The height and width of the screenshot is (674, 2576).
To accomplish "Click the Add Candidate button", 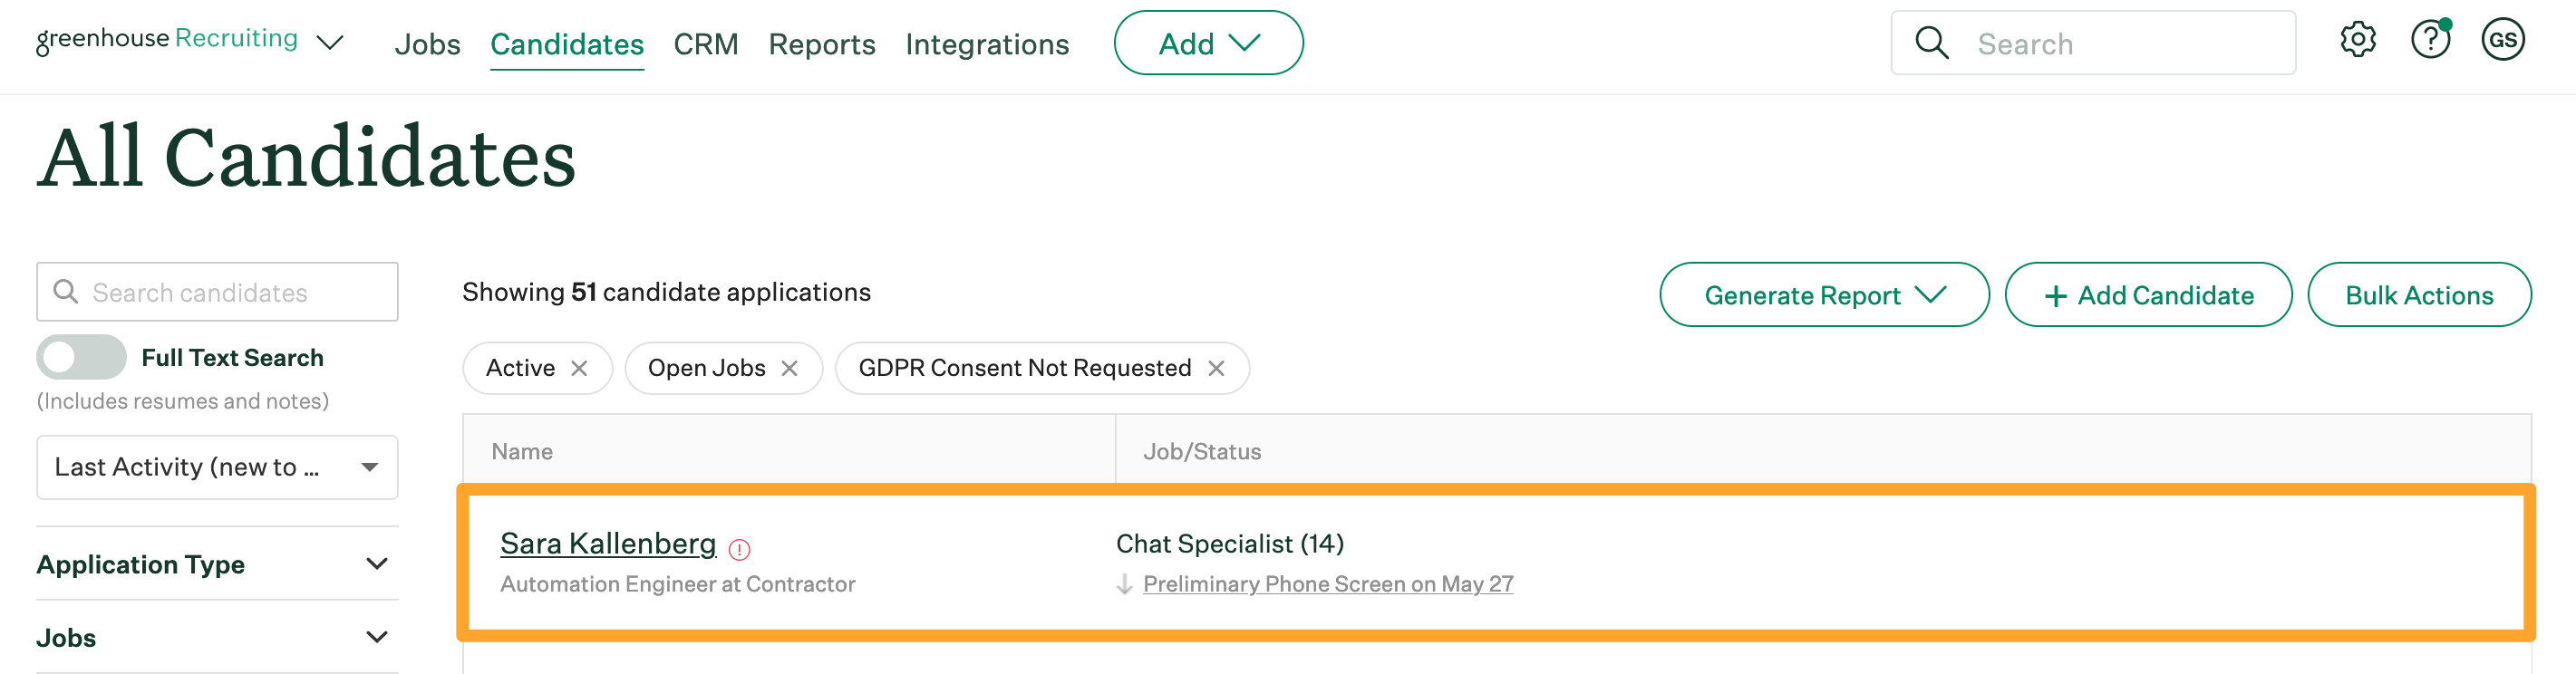I will click(2147, 295).
